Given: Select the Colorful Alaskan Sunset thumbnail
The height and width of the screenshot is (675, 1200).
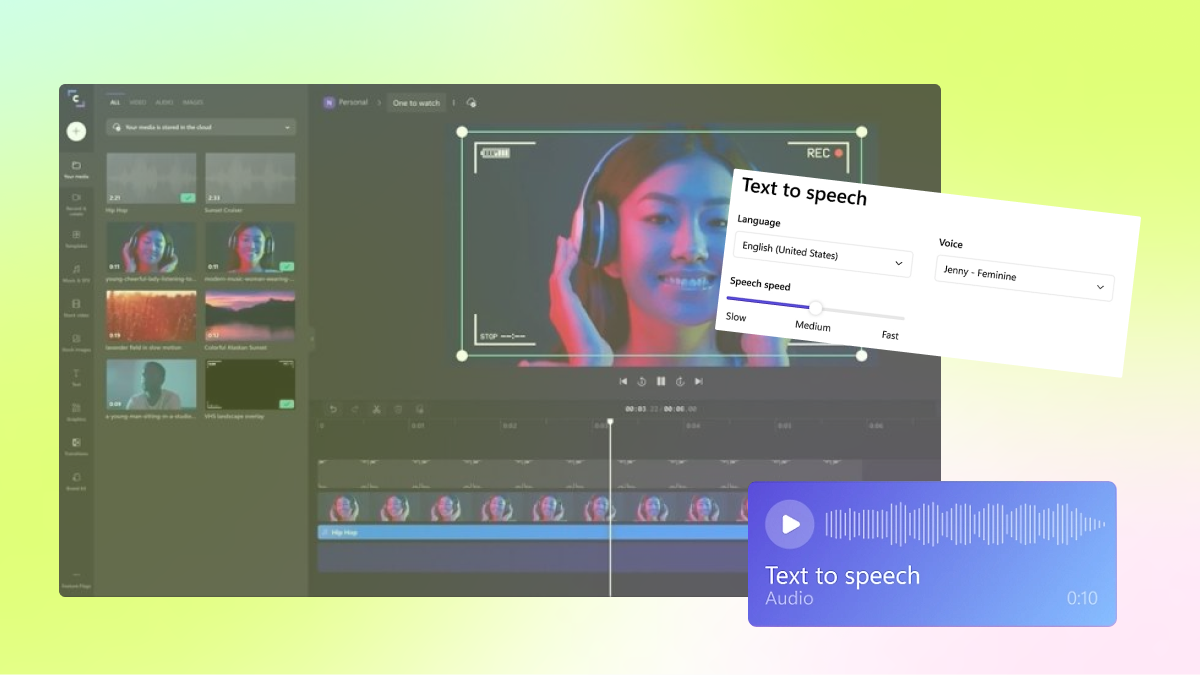Looking at the screenshot, I should [x=250, y=316].
